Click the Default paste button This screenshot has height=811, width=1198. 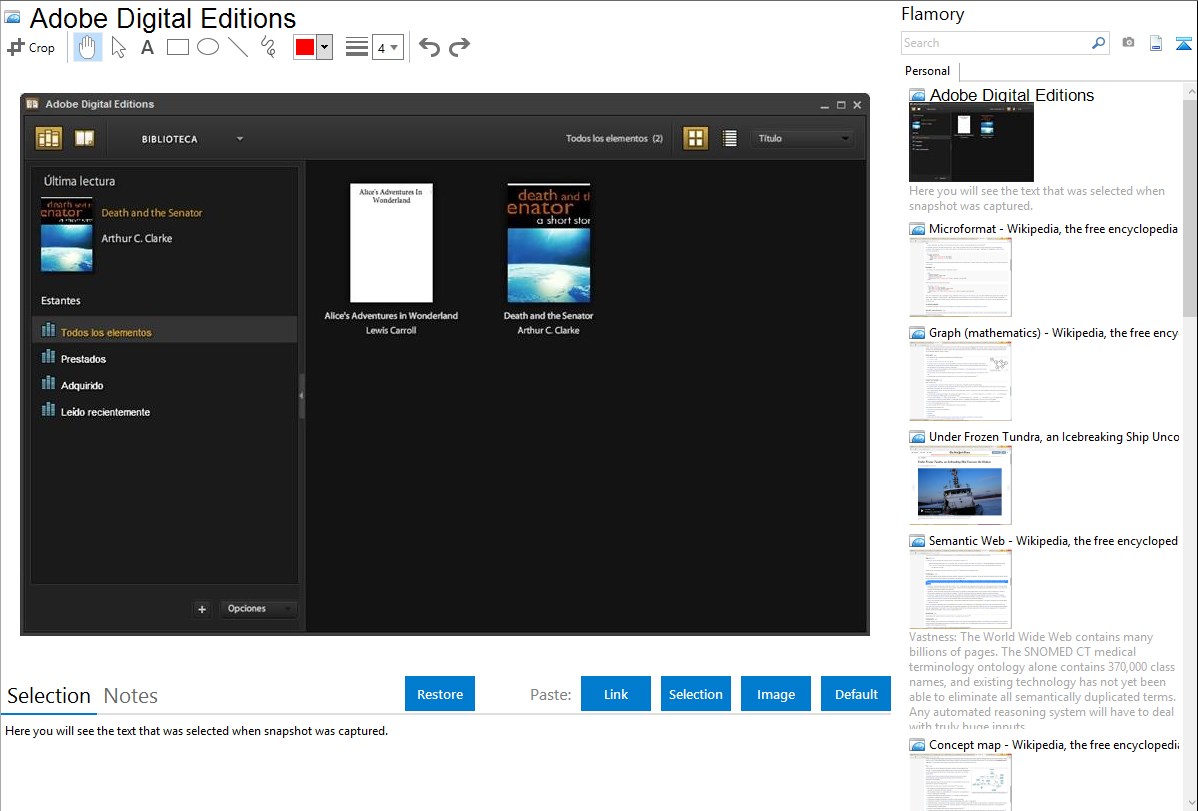(x=856, y=694)
